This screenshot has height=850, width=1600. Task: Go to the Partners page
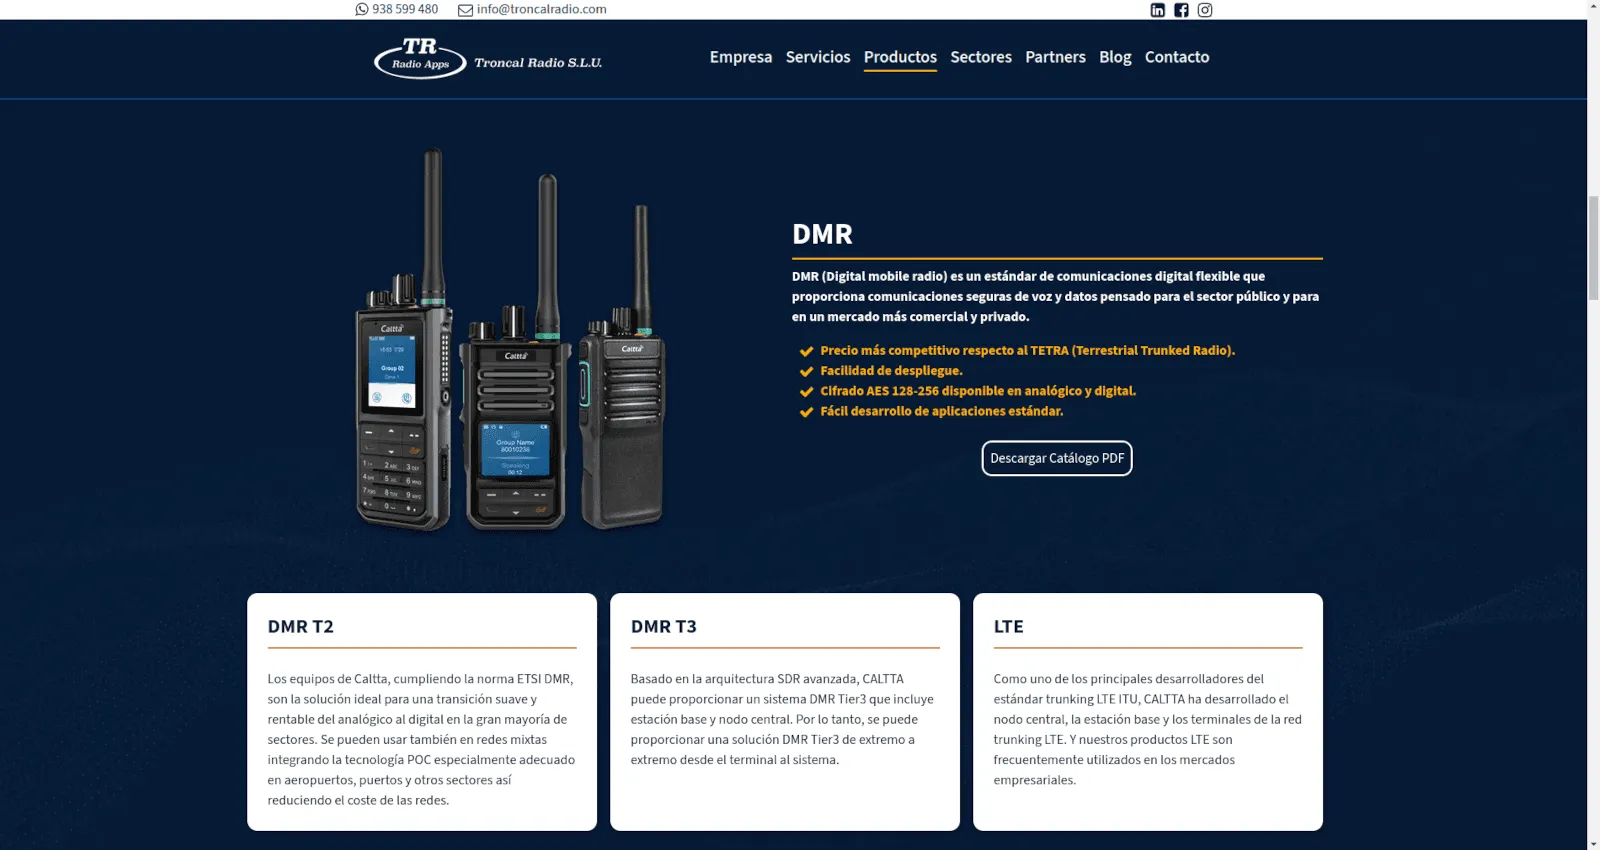[1055, 57]
